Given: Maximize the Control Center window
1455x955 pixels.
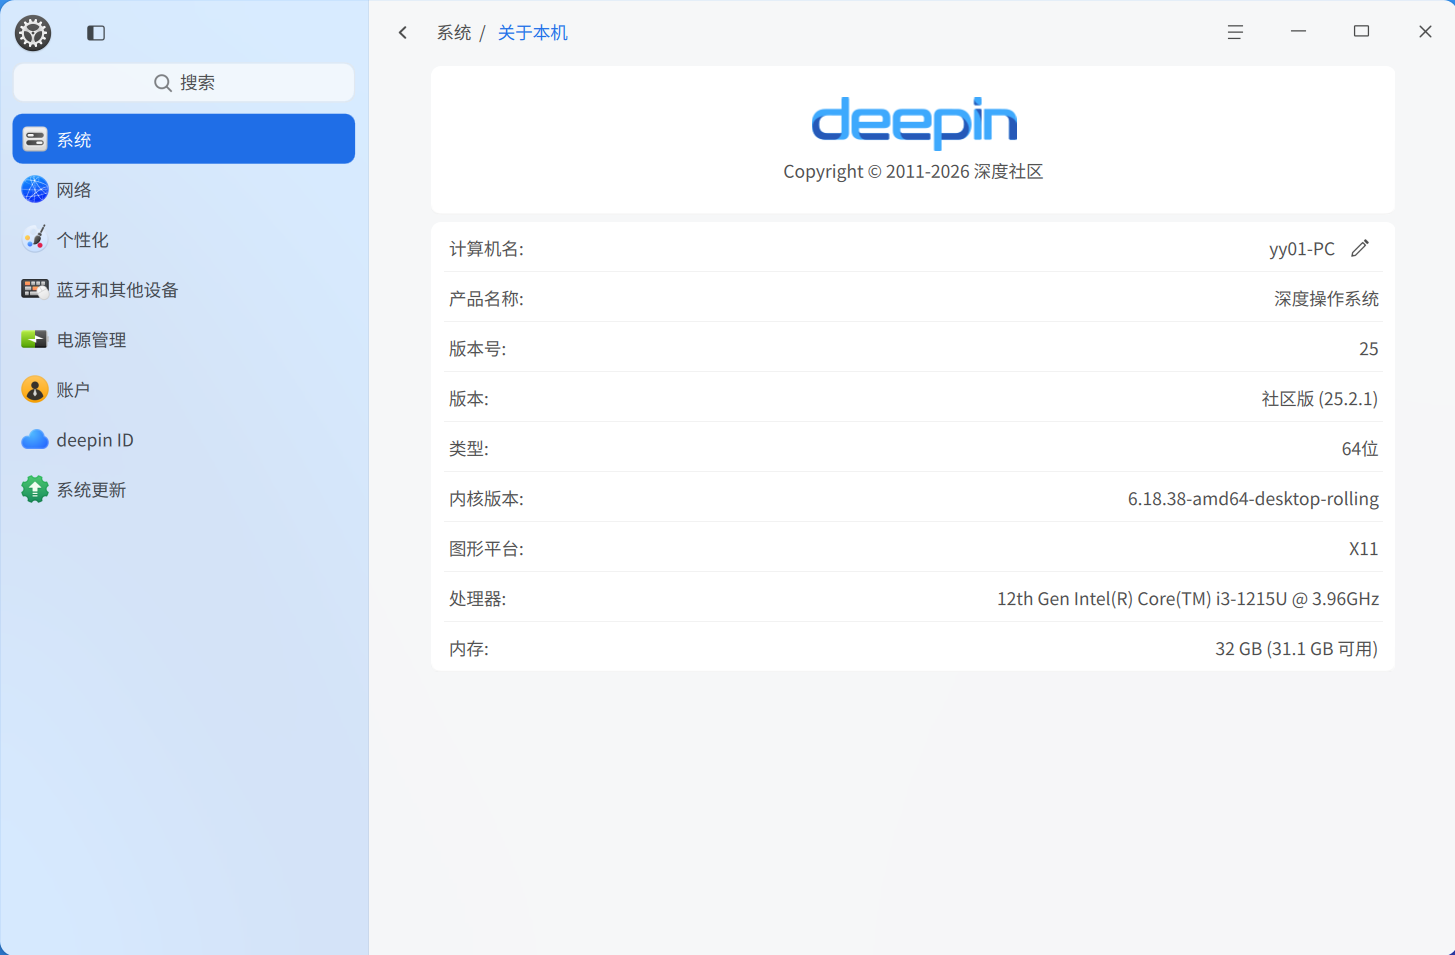Looking at the screenshot, I should [x=1361, y=32].
